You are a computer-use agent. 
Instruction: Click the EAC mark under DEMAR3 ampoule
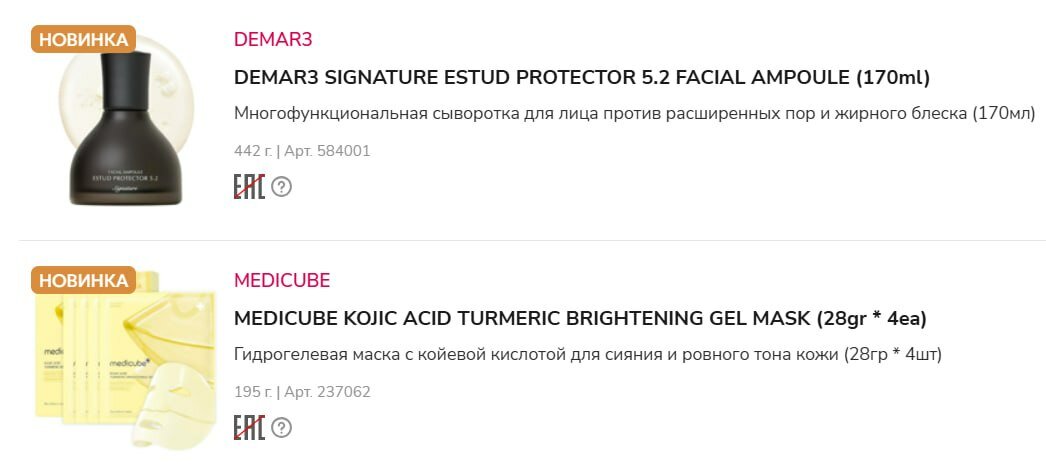click(x=249, y=186)
